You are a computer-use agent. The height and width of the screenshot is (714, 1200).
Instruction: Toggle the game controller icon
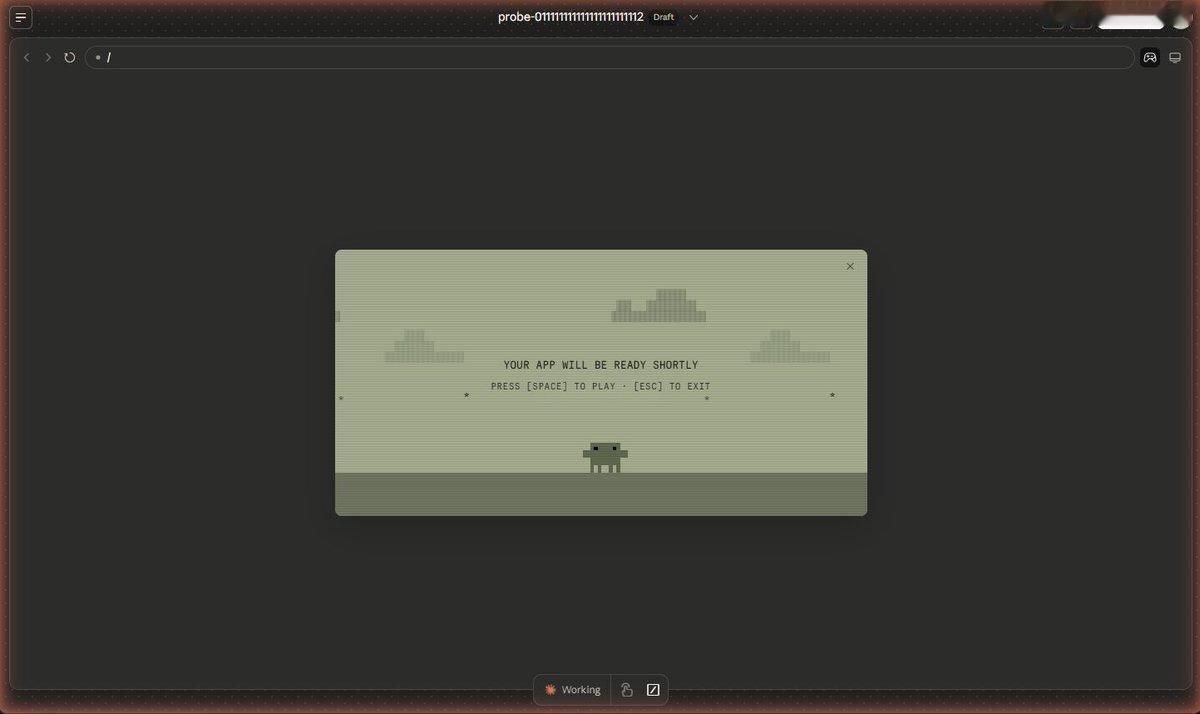[1150, 57]
